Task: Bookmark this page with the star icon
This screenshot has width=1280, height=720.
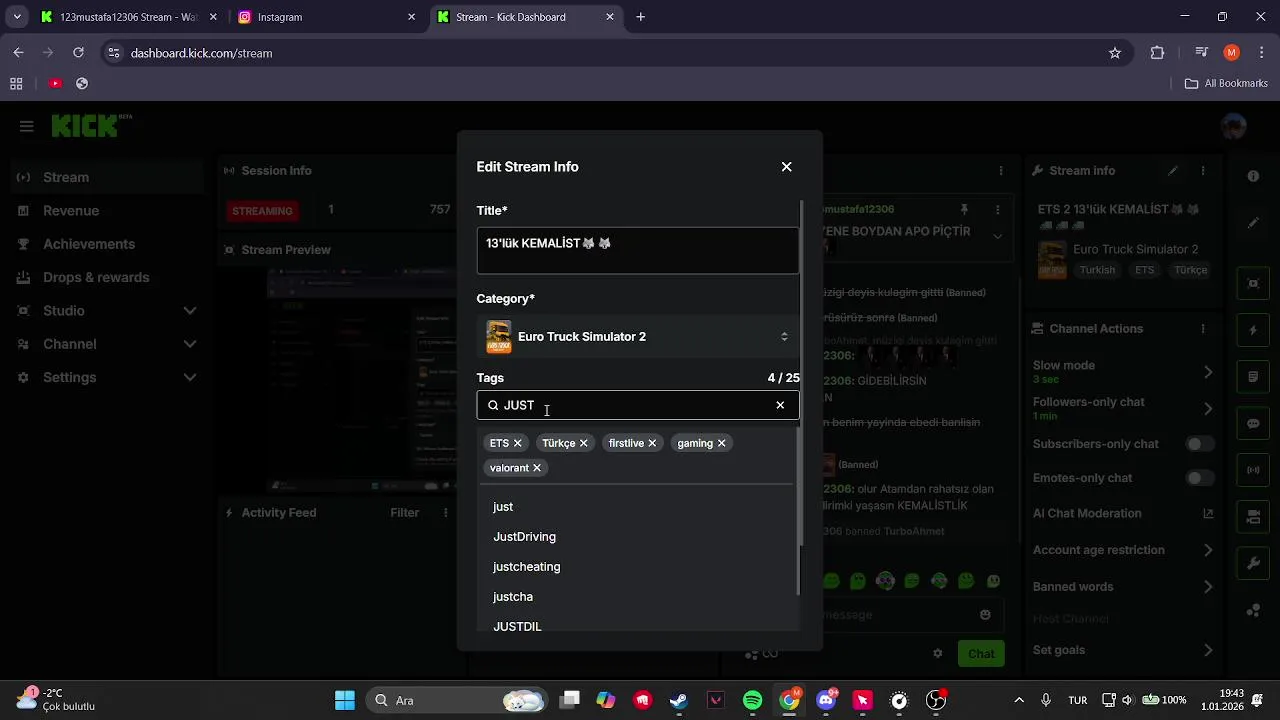Action: (1115, 53)
